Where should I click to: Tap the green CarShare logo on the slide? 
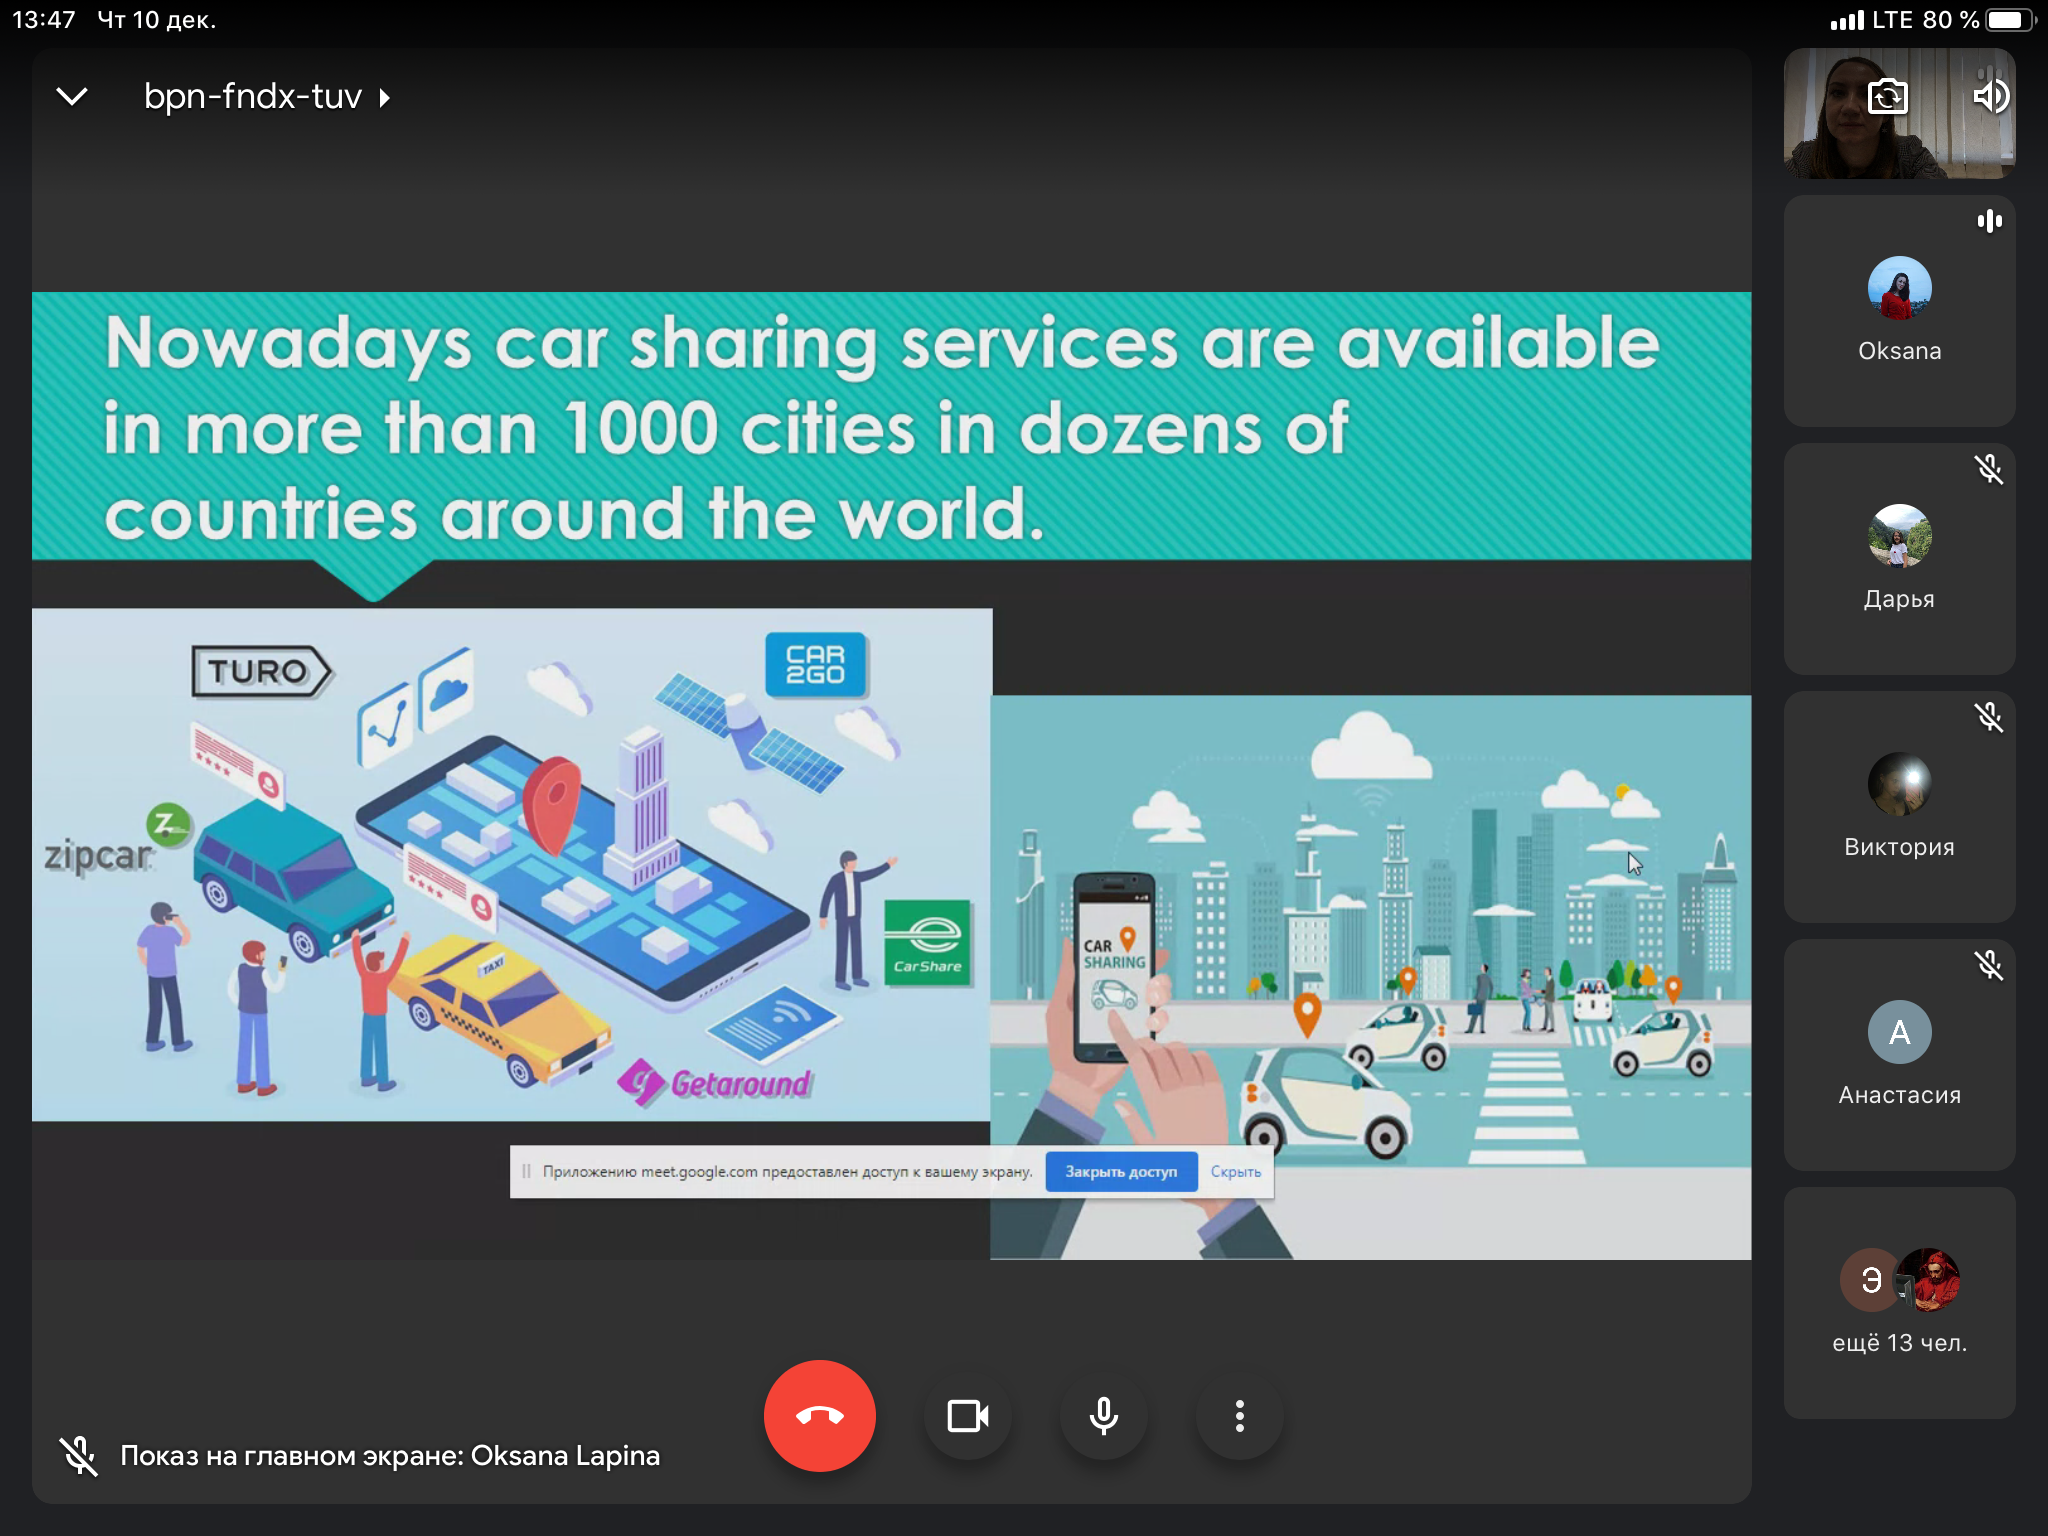(x=928, y=943)
